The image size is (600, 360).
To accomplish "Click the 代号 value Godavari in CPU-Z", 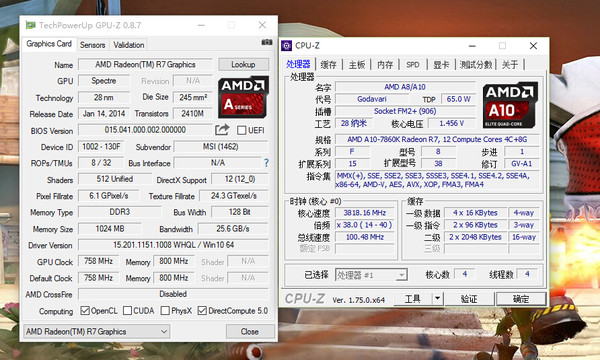I will tap(372, 99).
